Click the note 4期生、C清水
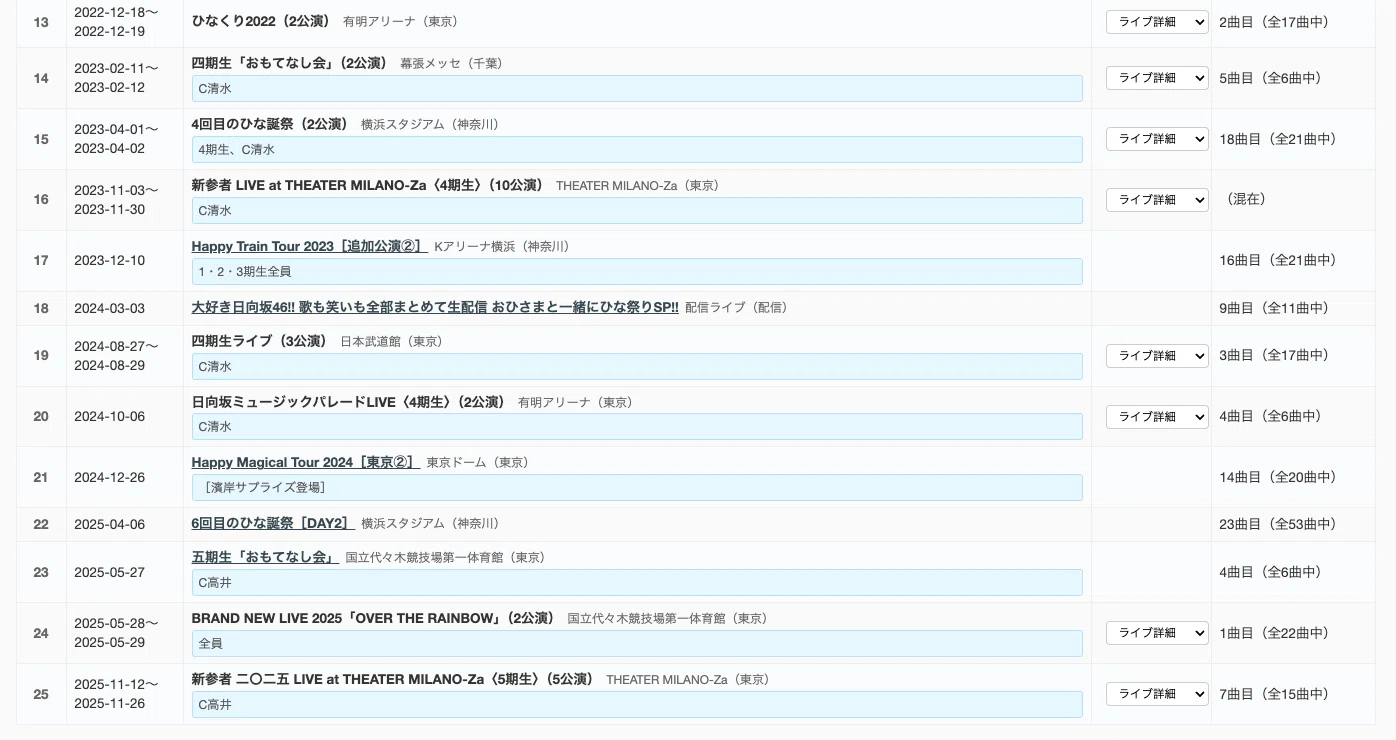This screenshot has width=1396, height=740. (x=637, y=150)
